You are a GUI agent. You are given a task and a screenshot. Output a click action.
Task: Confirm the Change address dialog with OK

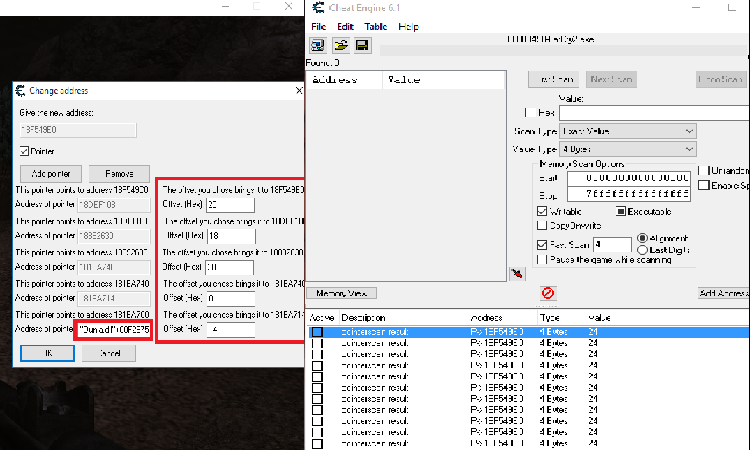pyautogui.click(x=47, y=353)
